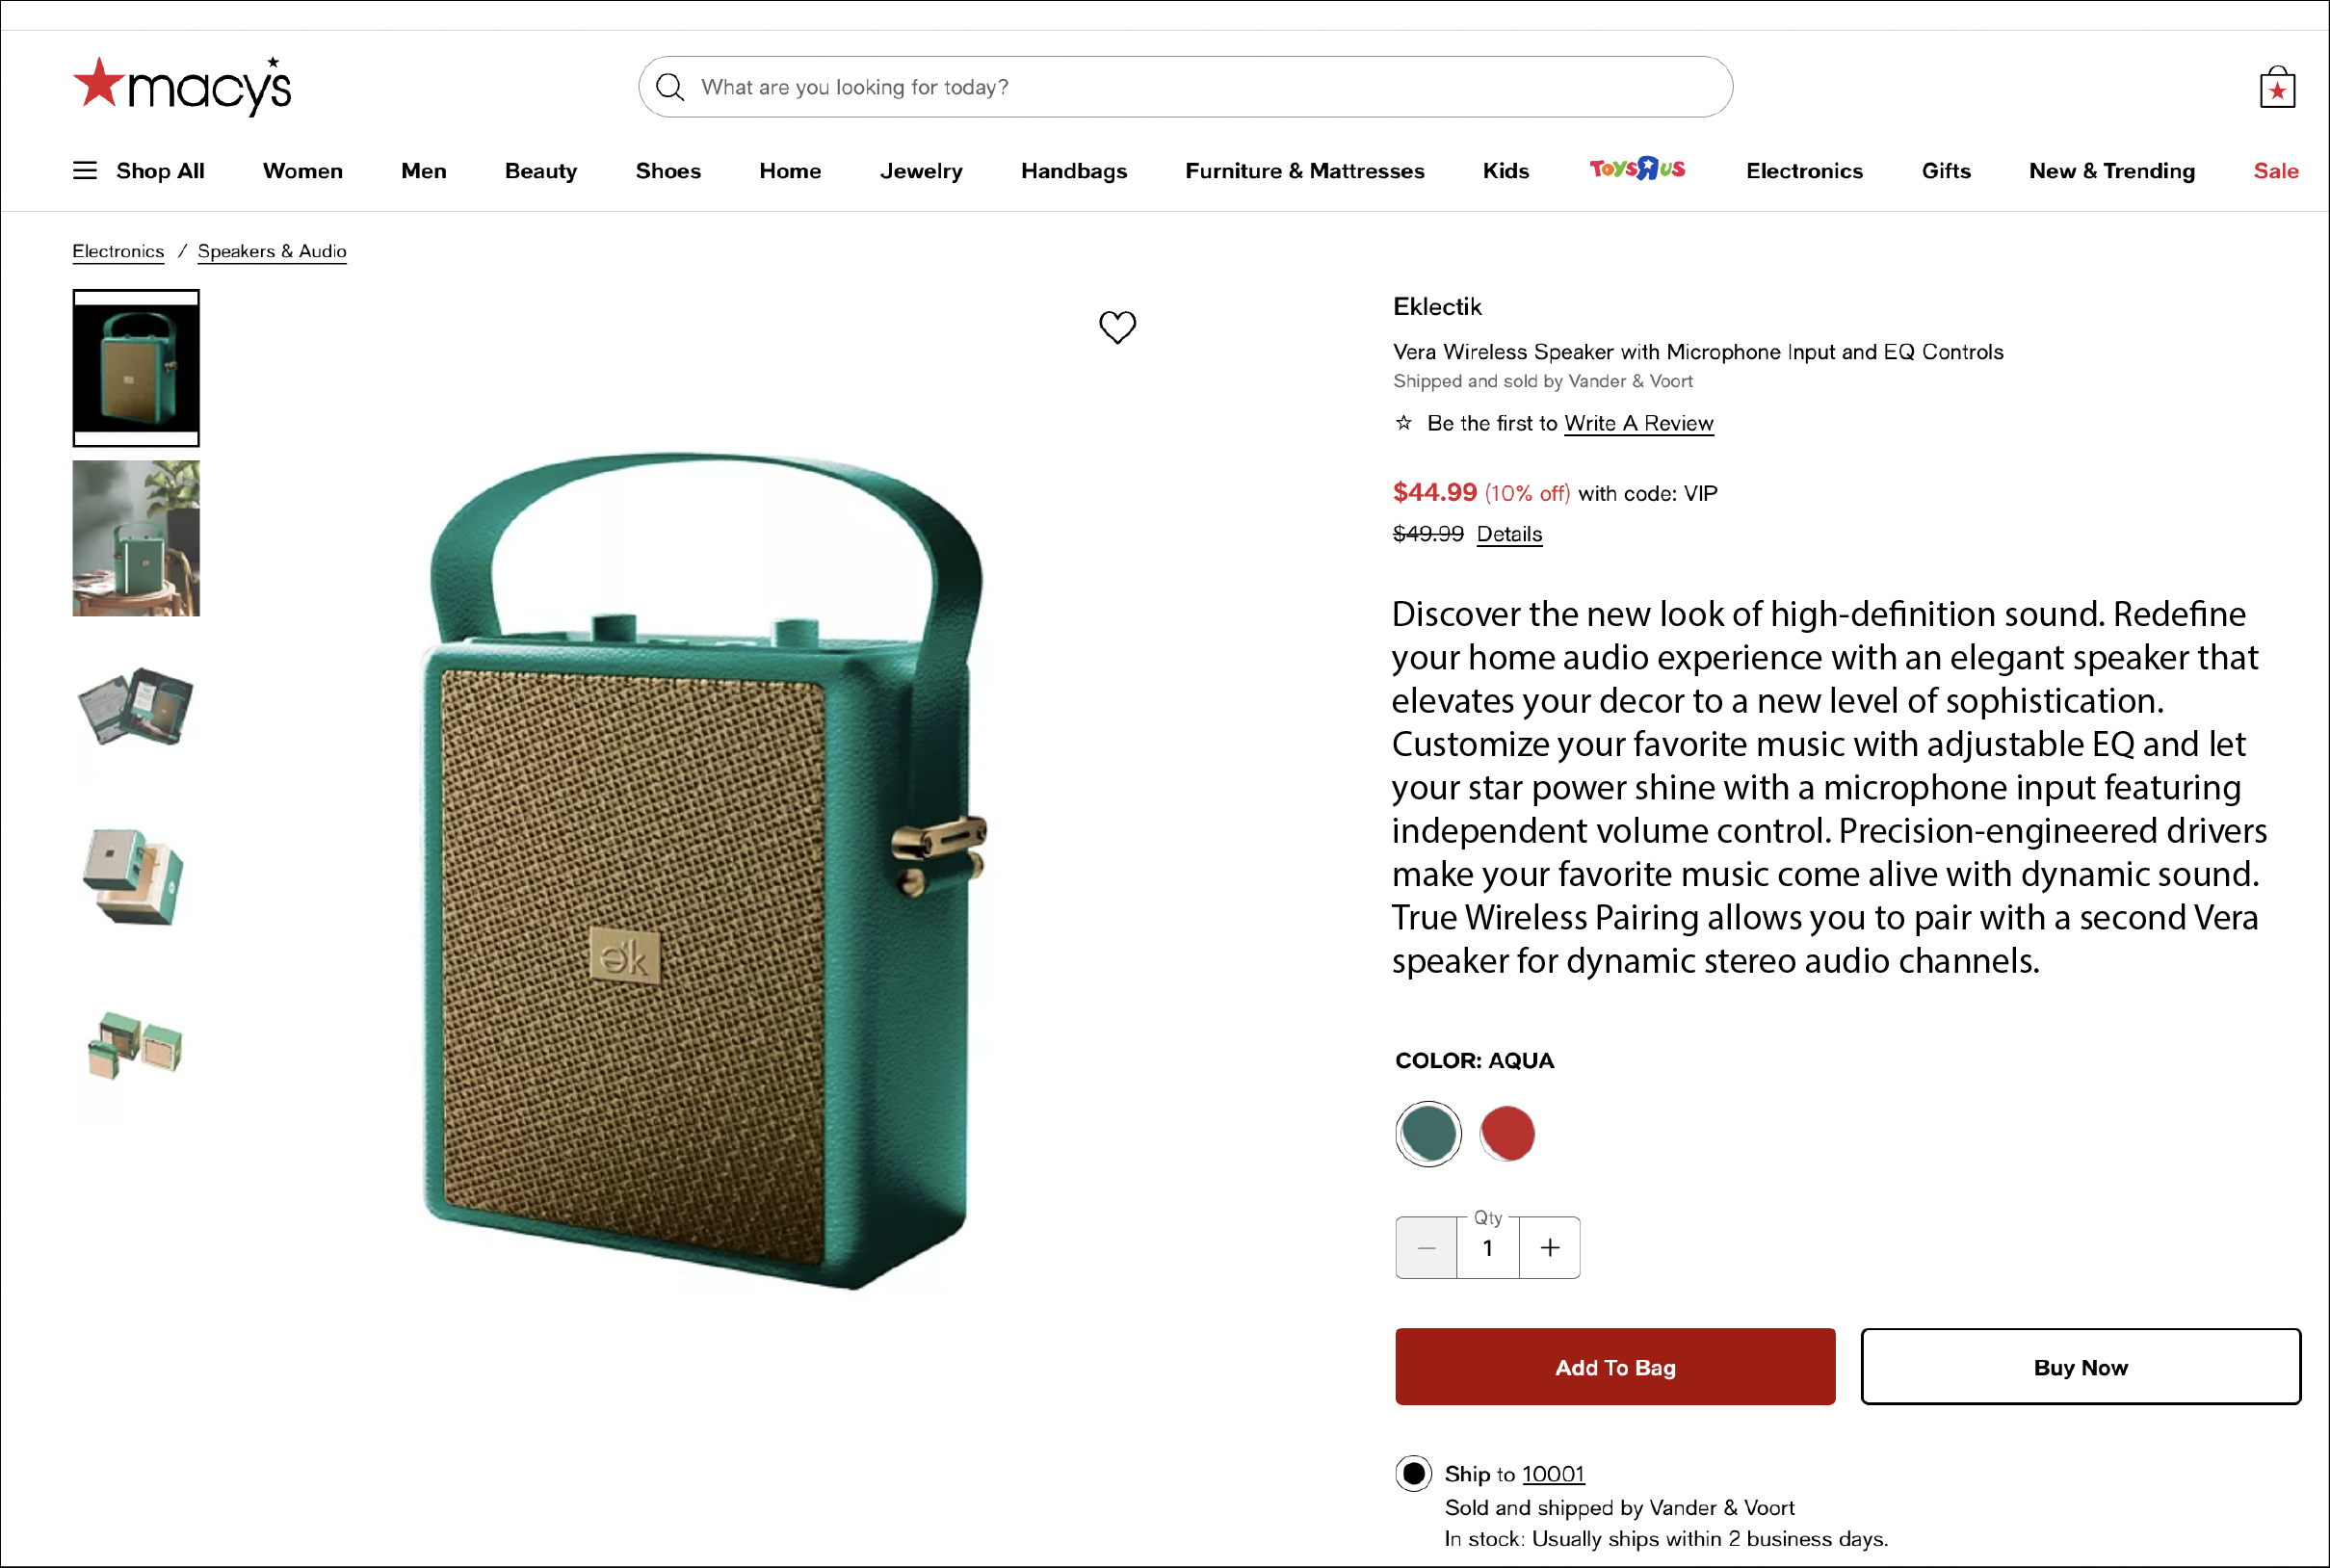The height and width of the screenshot is (1568, 2330).
Task: Open the Electronics menu
Action: point(1804,171)
